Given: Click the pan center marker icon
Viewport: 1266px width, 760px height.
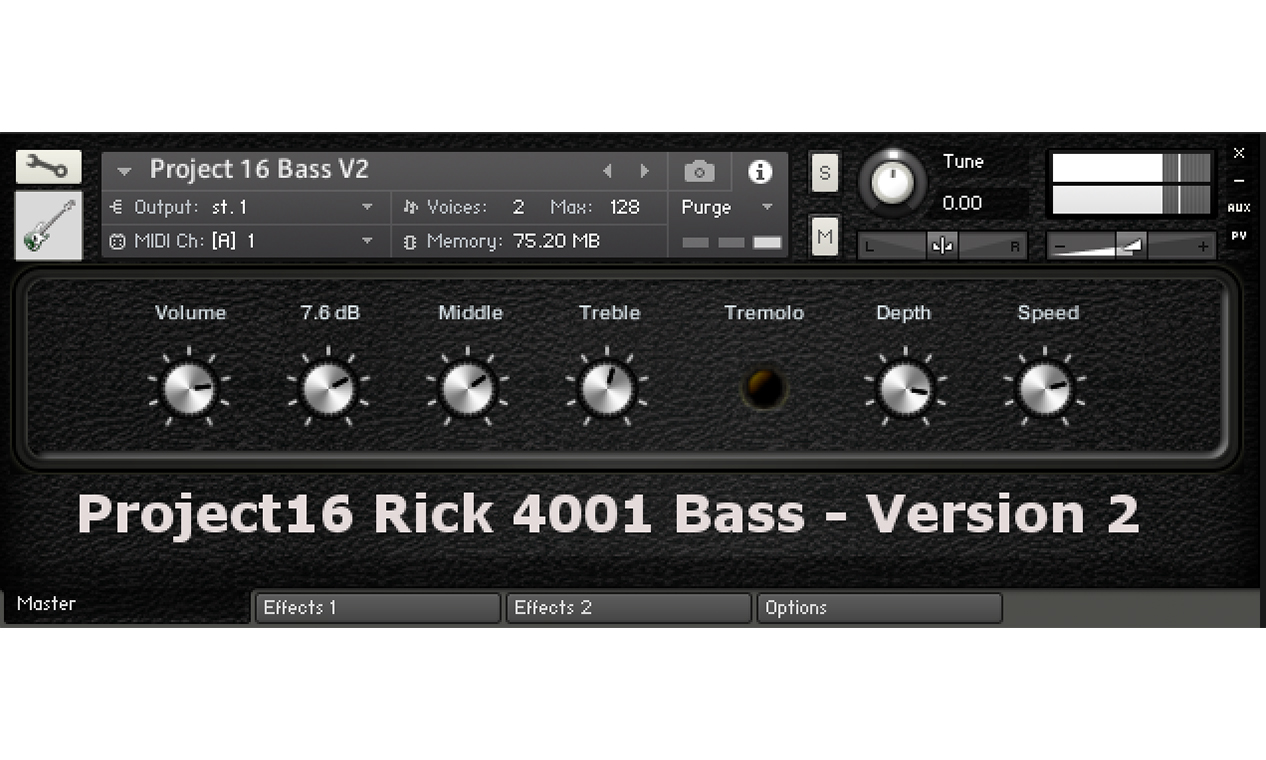Looking at the screenshot, I should pyautogui.click(x=942, y=246).
